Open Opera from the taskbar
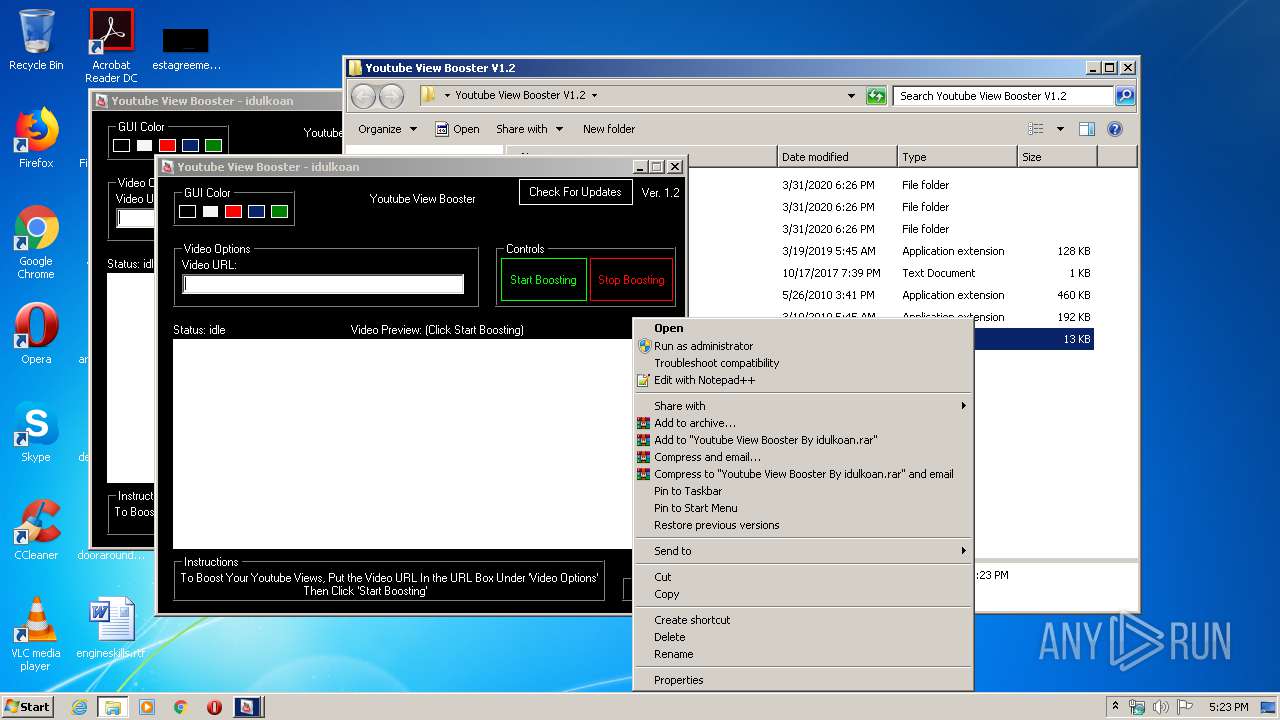Screen dimensions: 1280x720 214,707
